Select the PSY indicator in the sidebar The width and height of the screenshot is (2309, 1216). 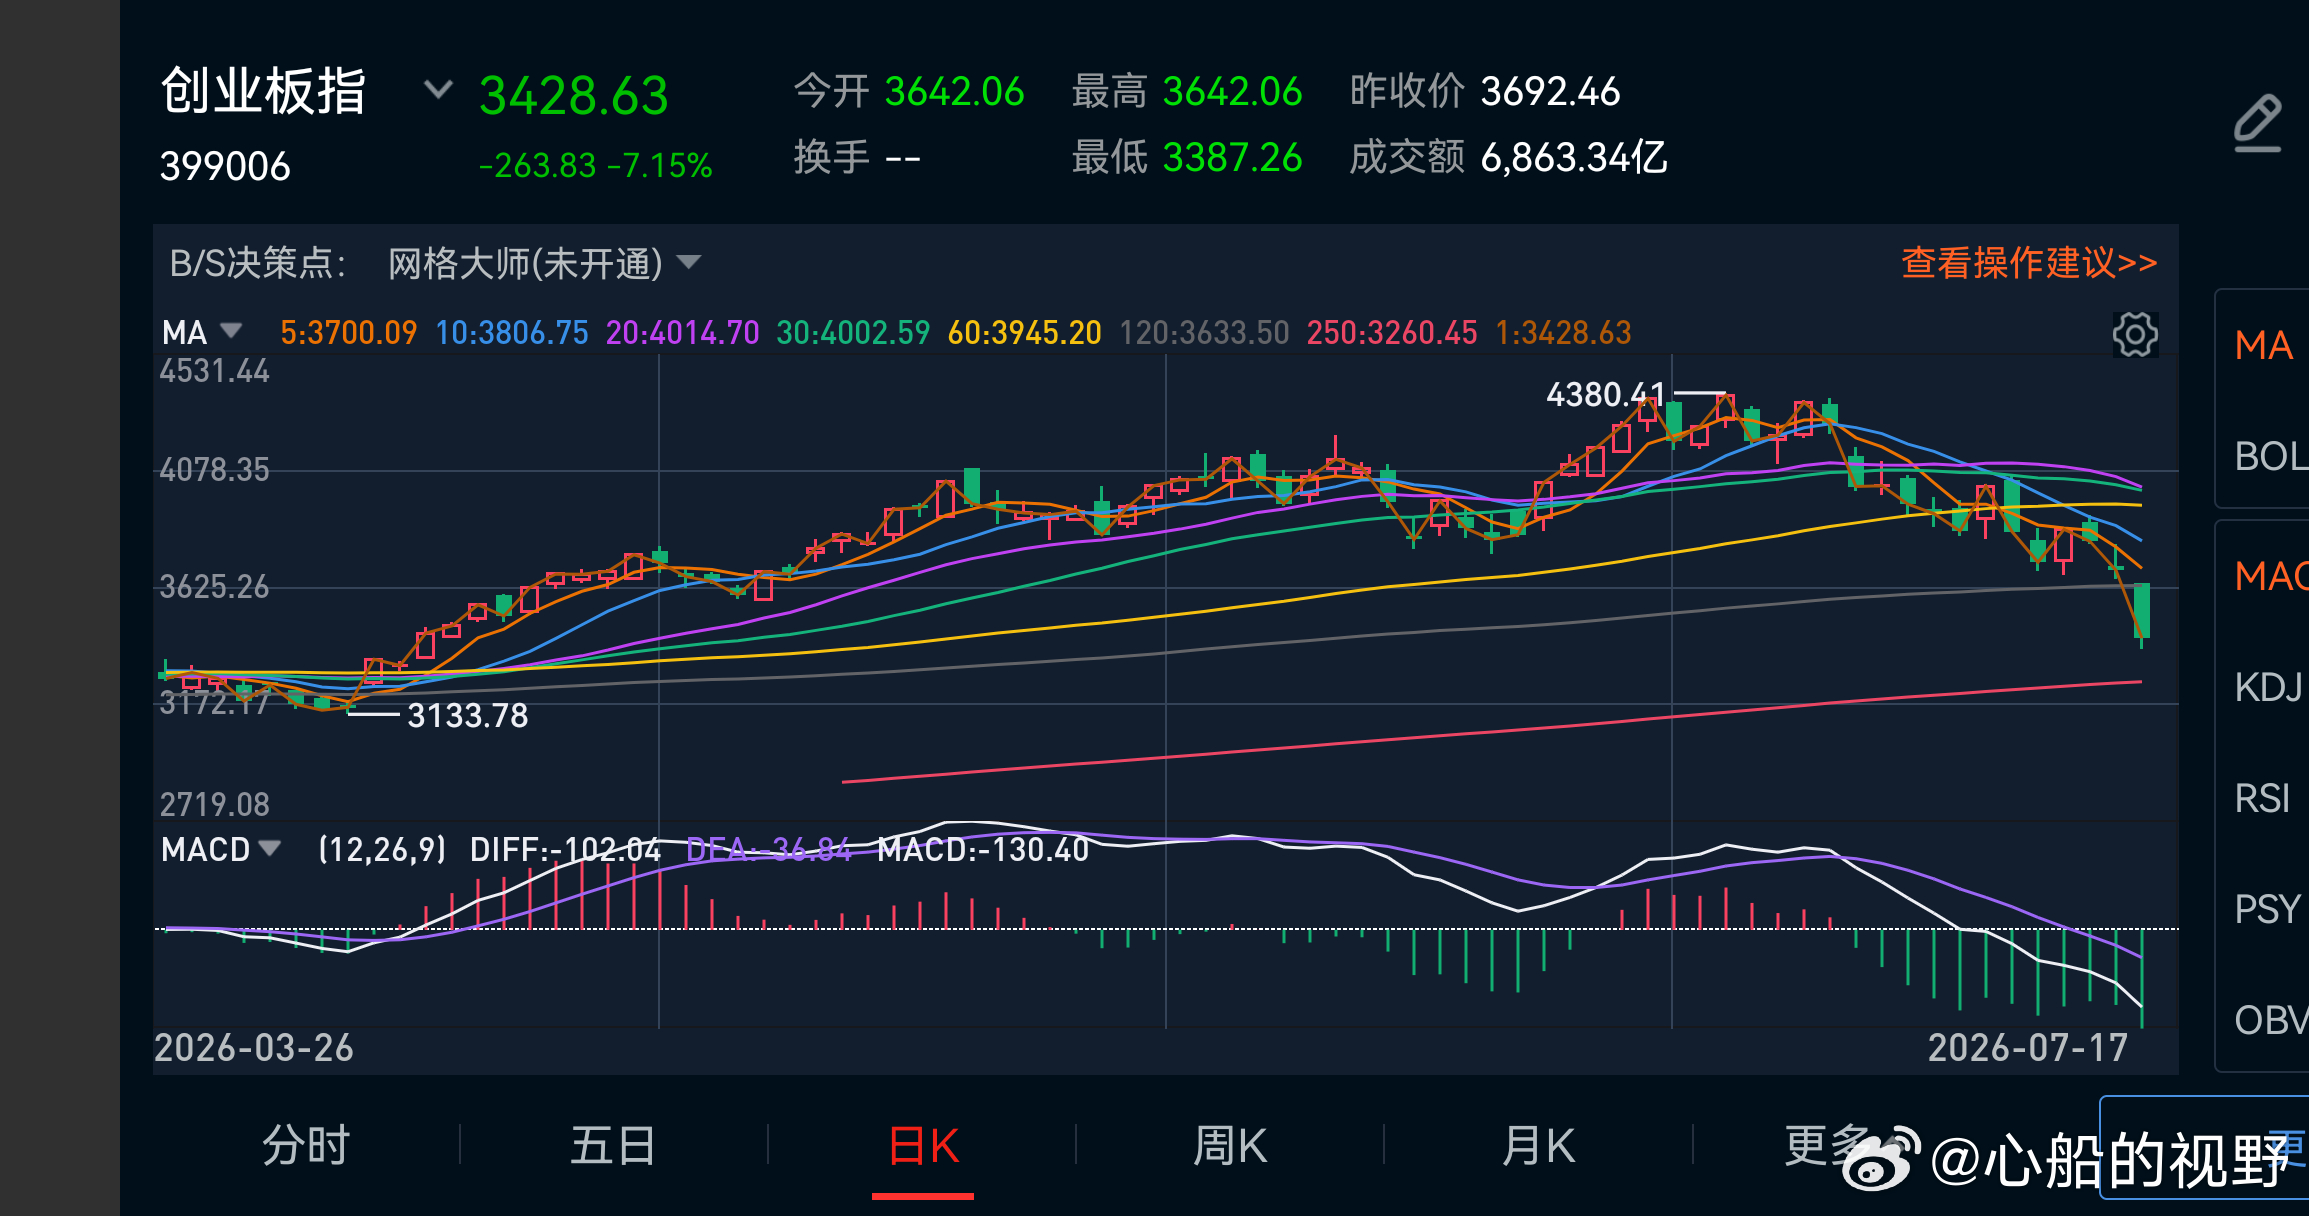tap(2266, 910)
